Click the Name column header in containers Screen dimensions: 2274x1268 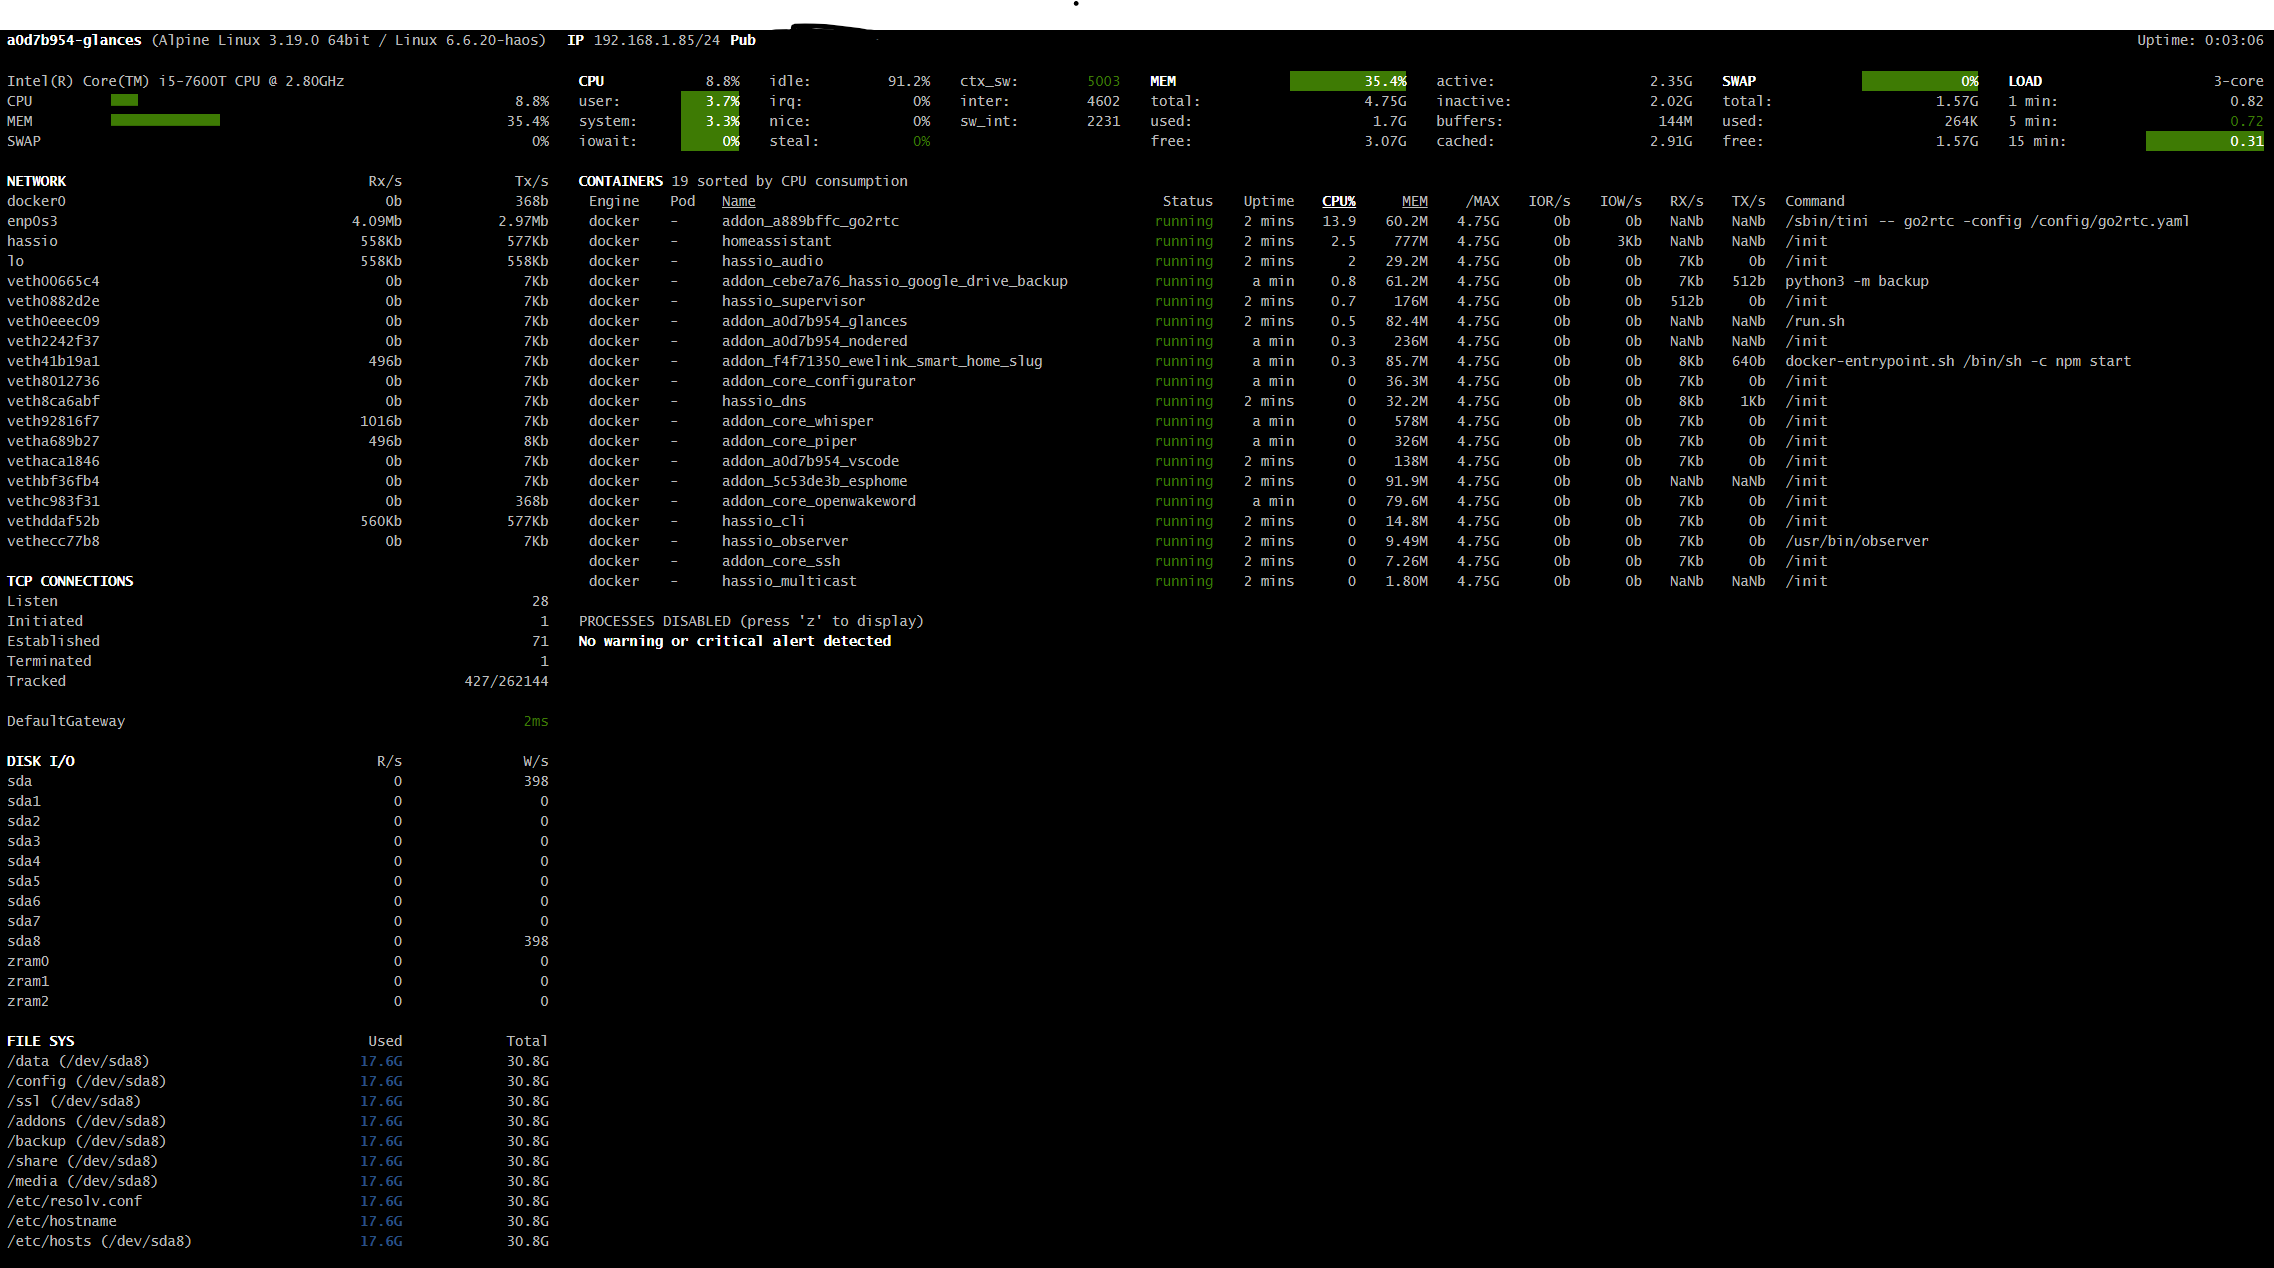[x=738, y=201]
